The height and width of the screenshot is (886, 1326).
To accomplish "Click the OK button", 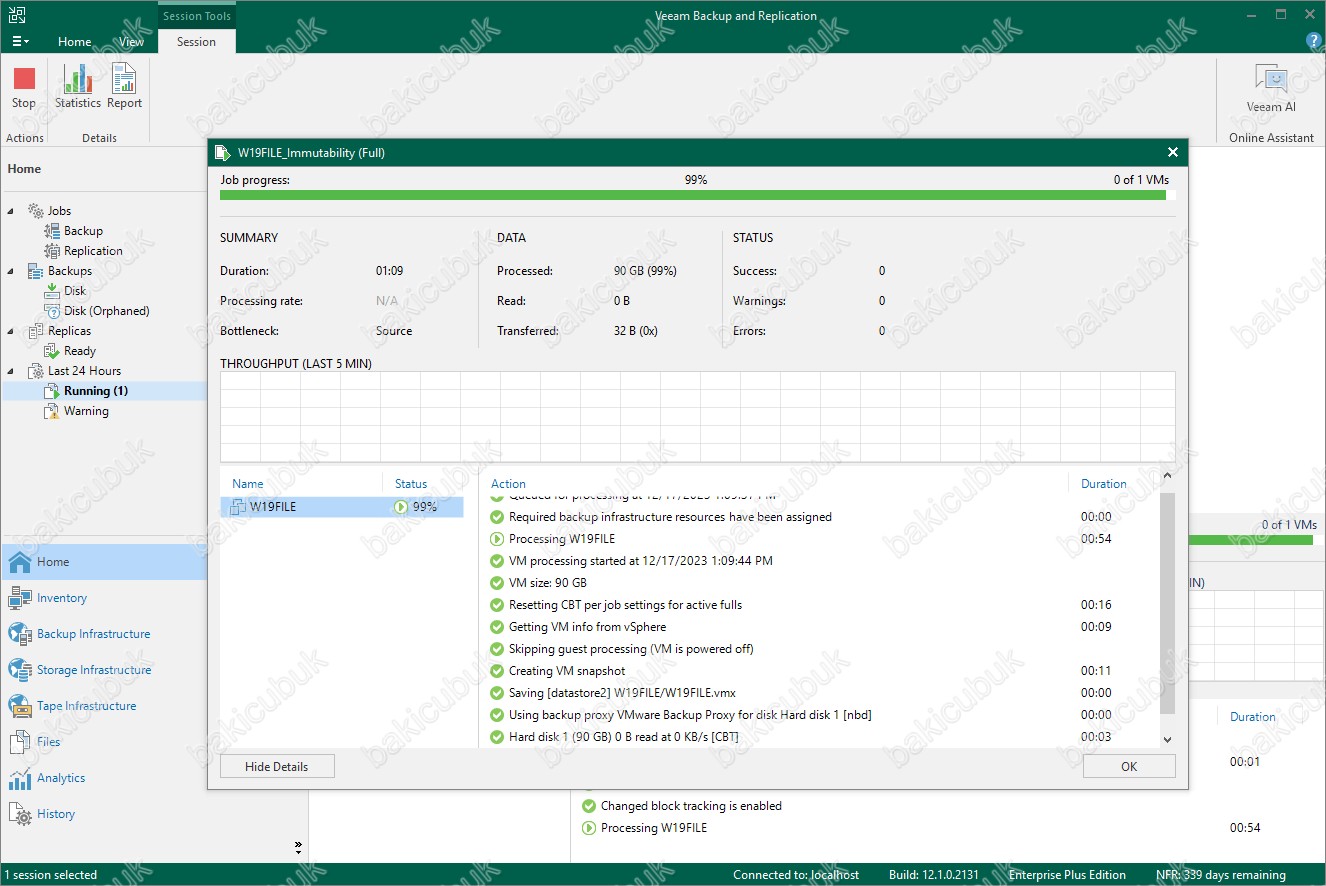I will [1129, 767].
